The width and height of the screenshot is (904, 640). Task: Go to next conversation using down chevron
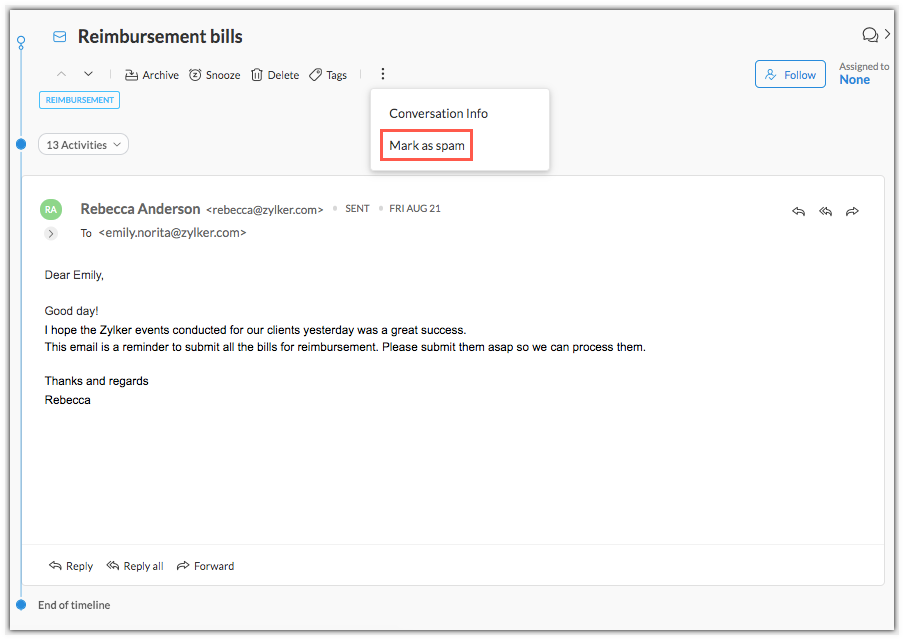[x=88, y=74]
